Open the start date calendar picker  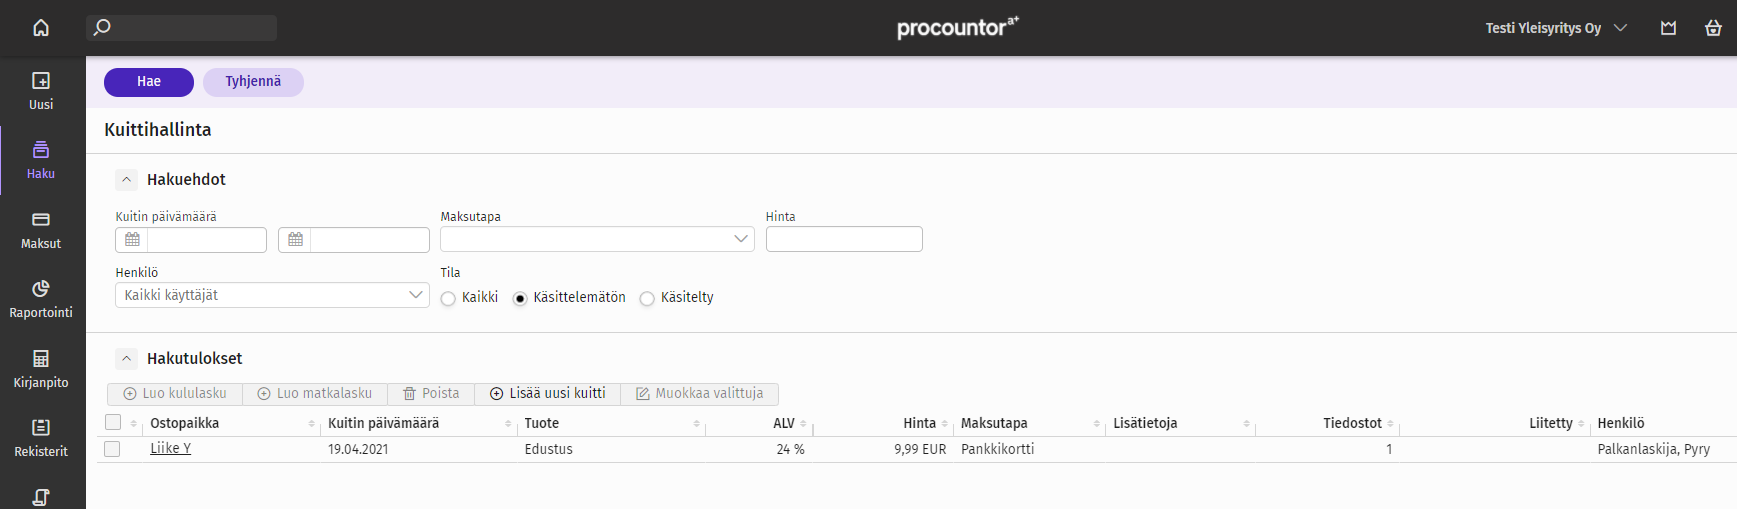[x=132, y=239]
